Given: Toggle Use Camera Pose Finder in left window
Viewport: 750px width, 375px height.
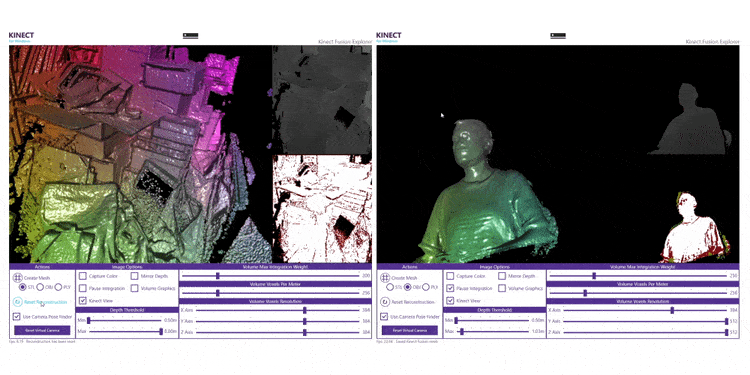Looking at the screenshot, I should (17, 317).
